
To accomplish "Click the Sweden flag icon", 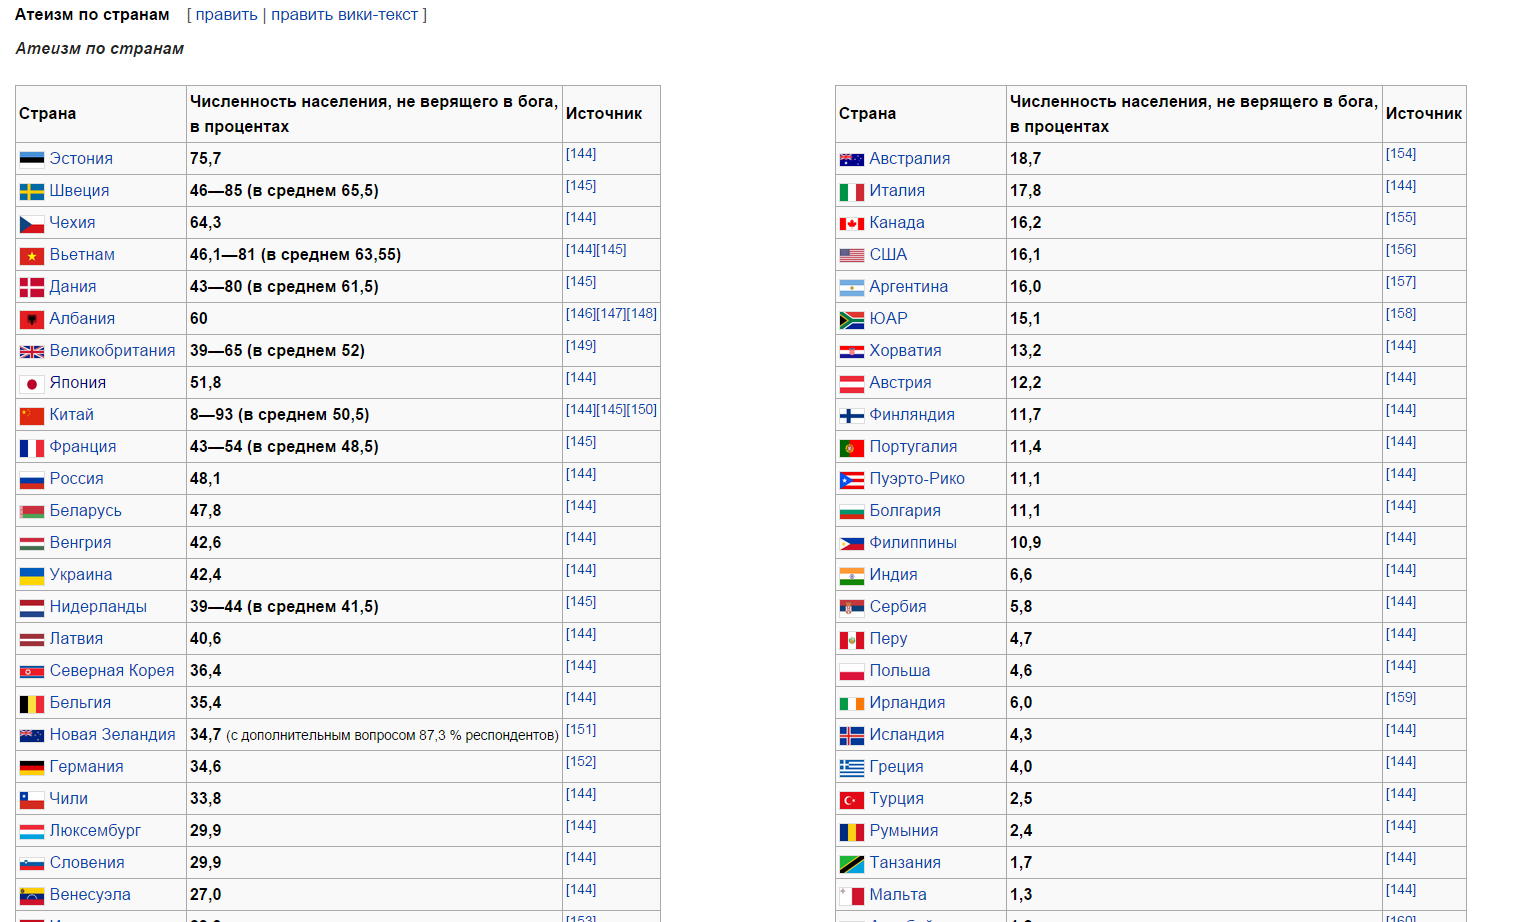I will click(32, 191).
